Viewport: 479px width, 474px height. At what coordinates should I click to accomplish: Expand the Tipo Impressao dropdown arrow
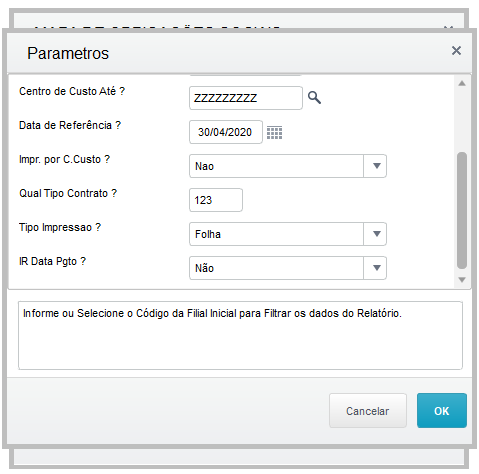(x=376, y=234)
